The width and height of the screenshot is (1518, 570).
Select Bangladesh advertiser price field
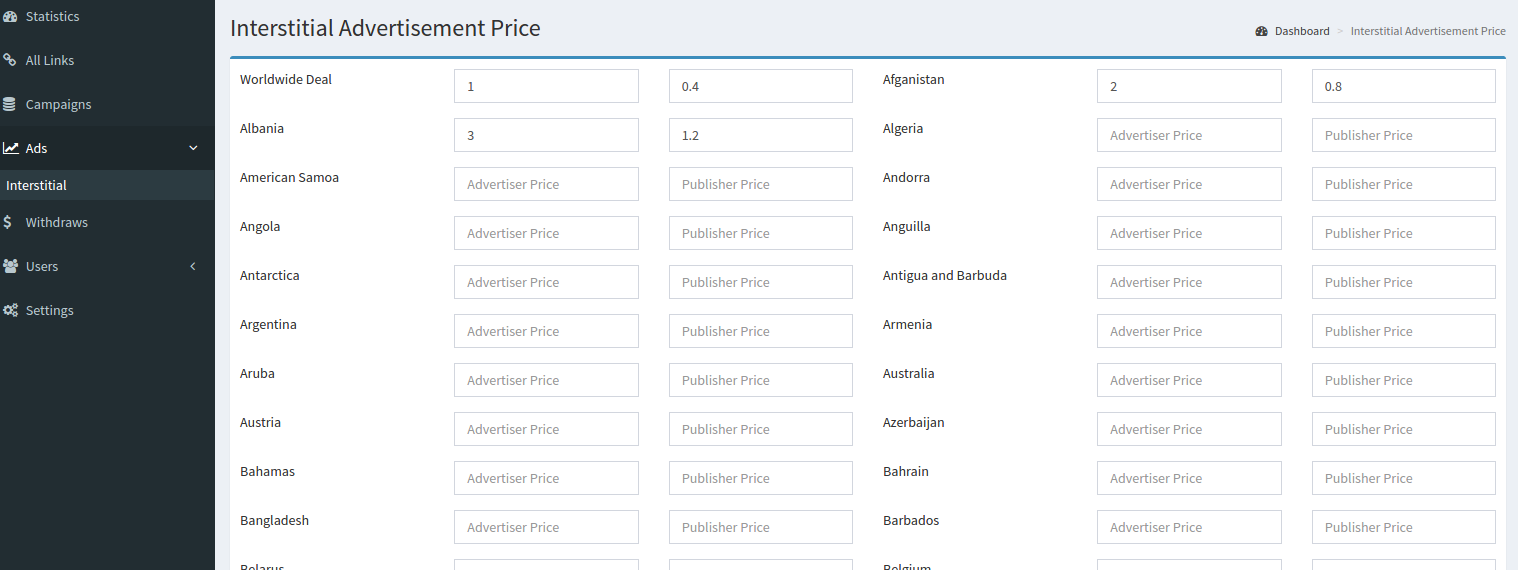(x=546, y=528)
